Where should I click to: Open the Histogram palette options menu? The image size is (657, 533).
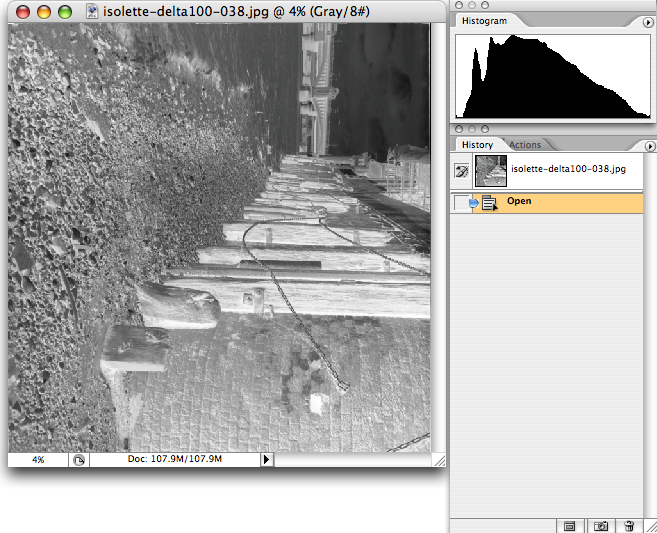tap(648, 22)
